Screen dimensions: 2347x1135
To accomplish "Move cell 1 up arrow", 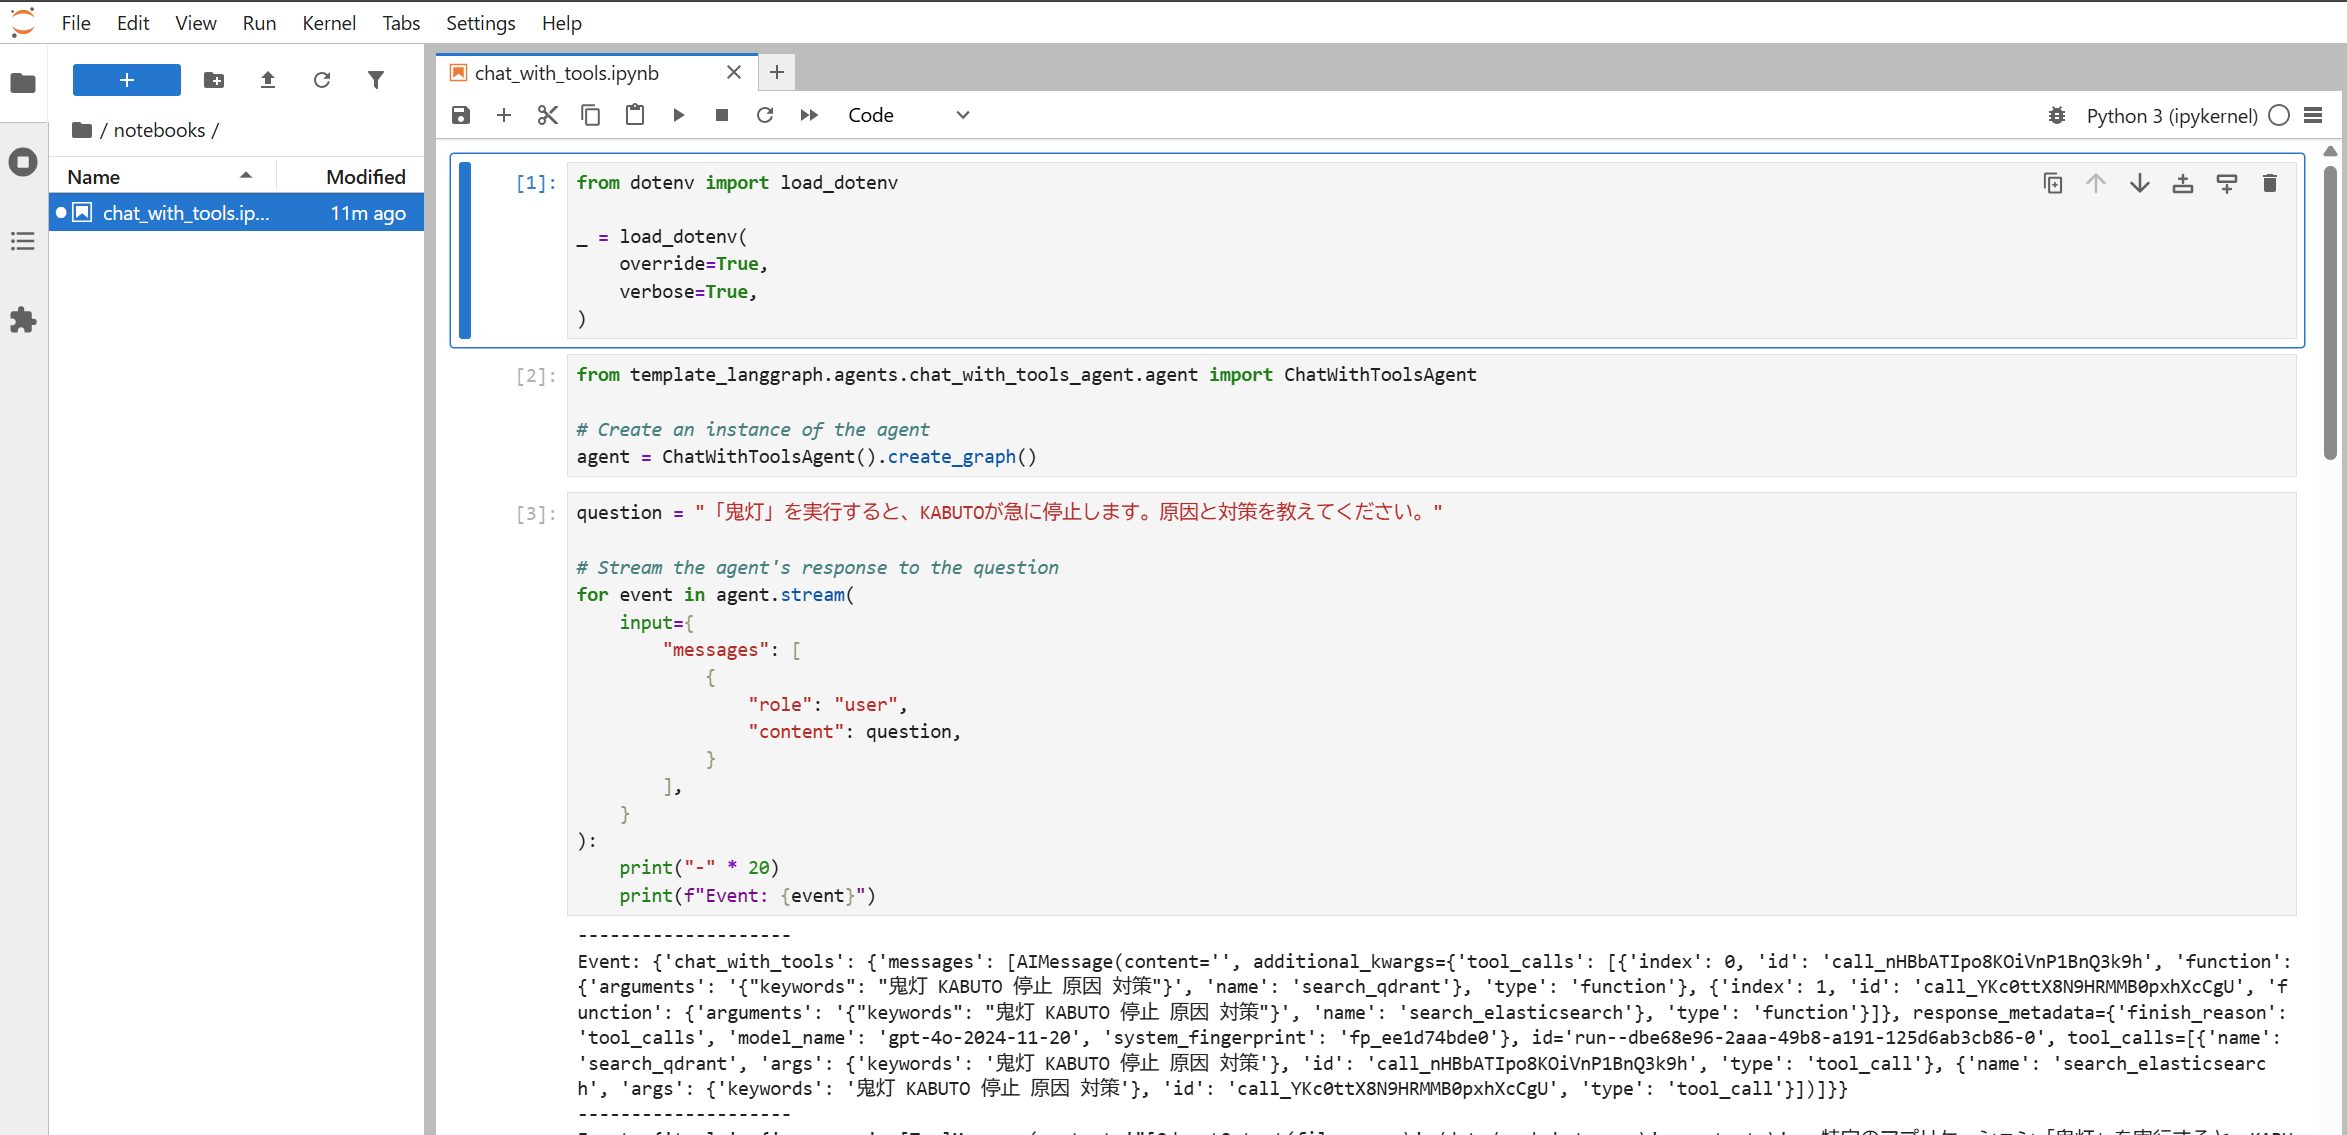I will [2096, 183].
